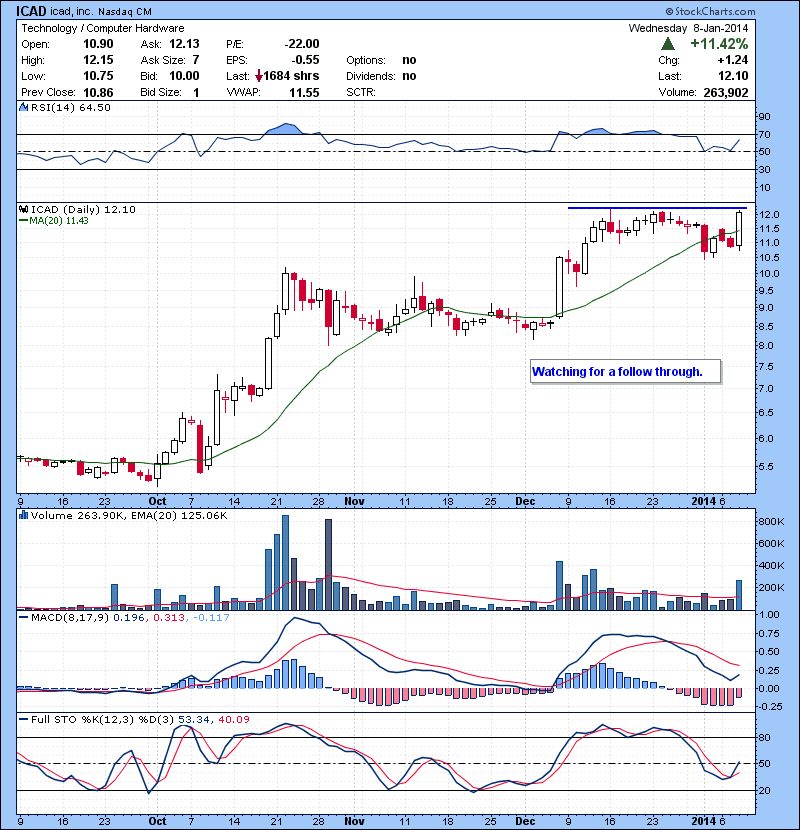Click the candlestick icon before ICAD (Daily)
The image size is (800, 830).
(x=23, y=210)
